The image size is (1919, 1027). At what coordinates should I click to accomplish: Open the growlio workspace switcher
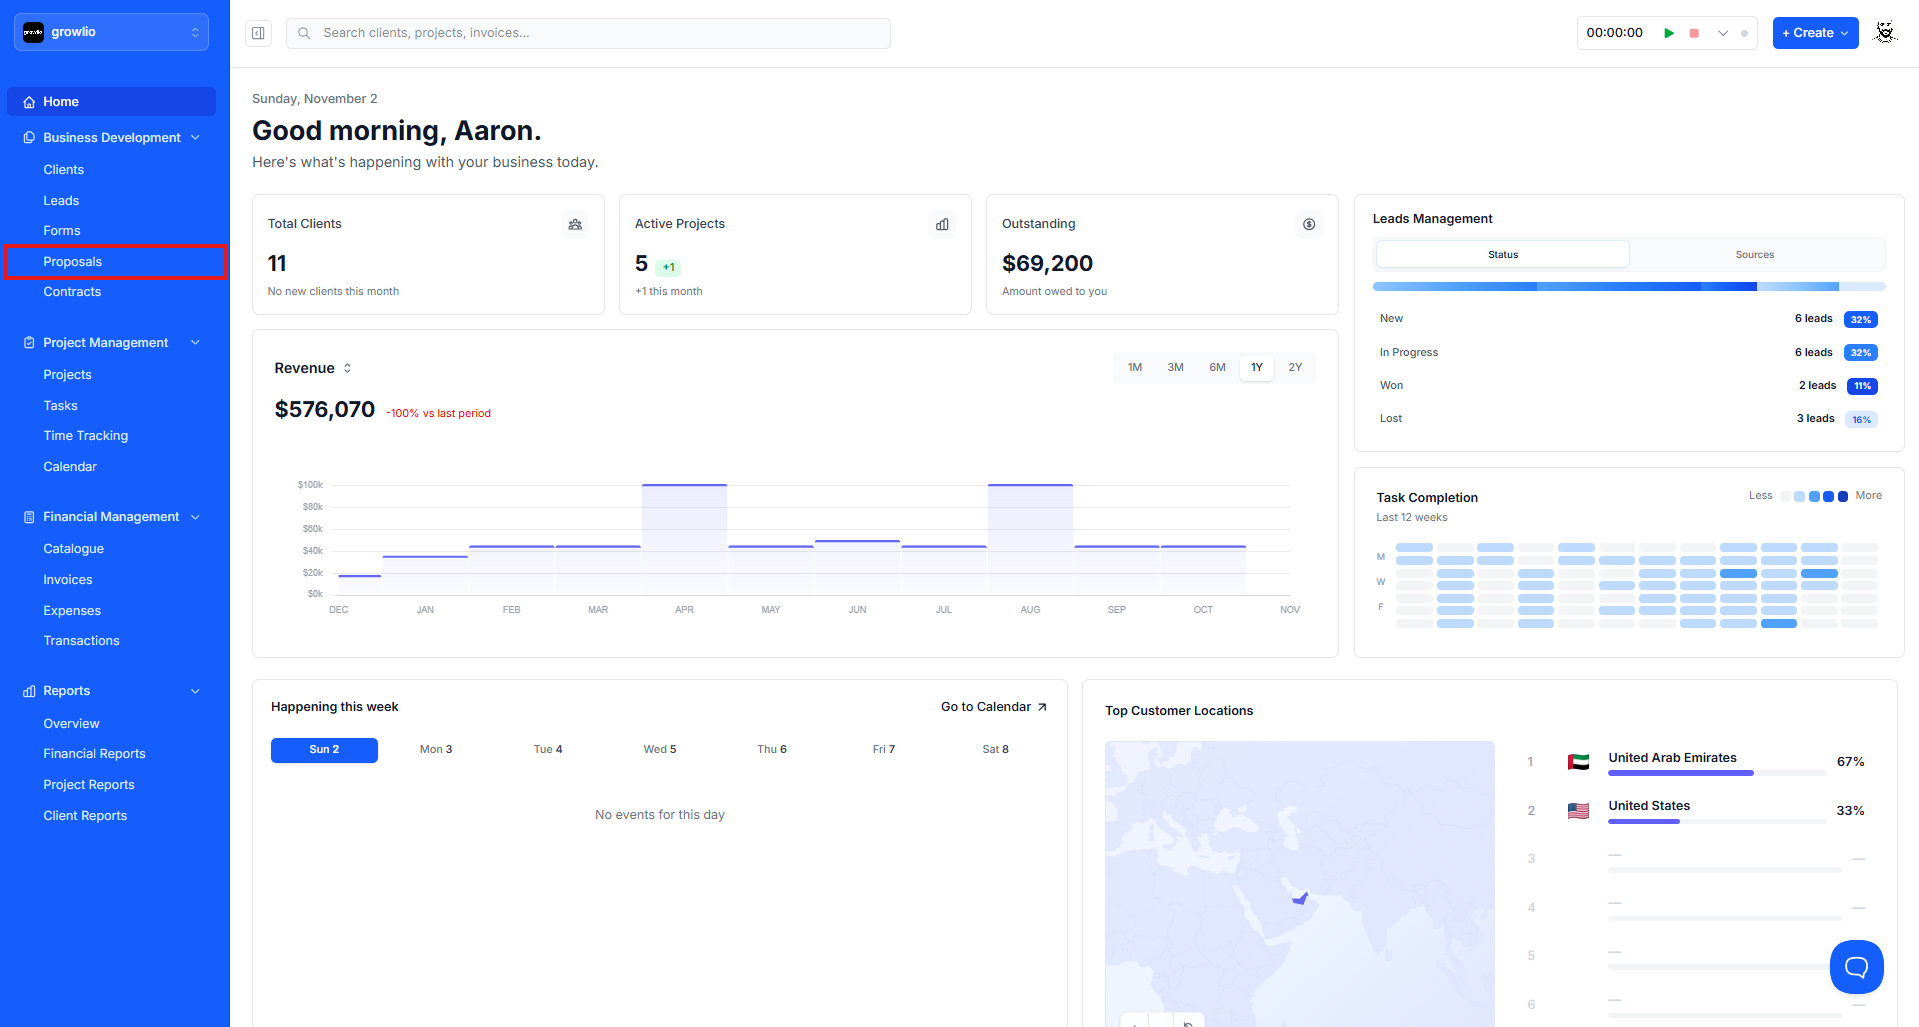click(x=111, y=32)
